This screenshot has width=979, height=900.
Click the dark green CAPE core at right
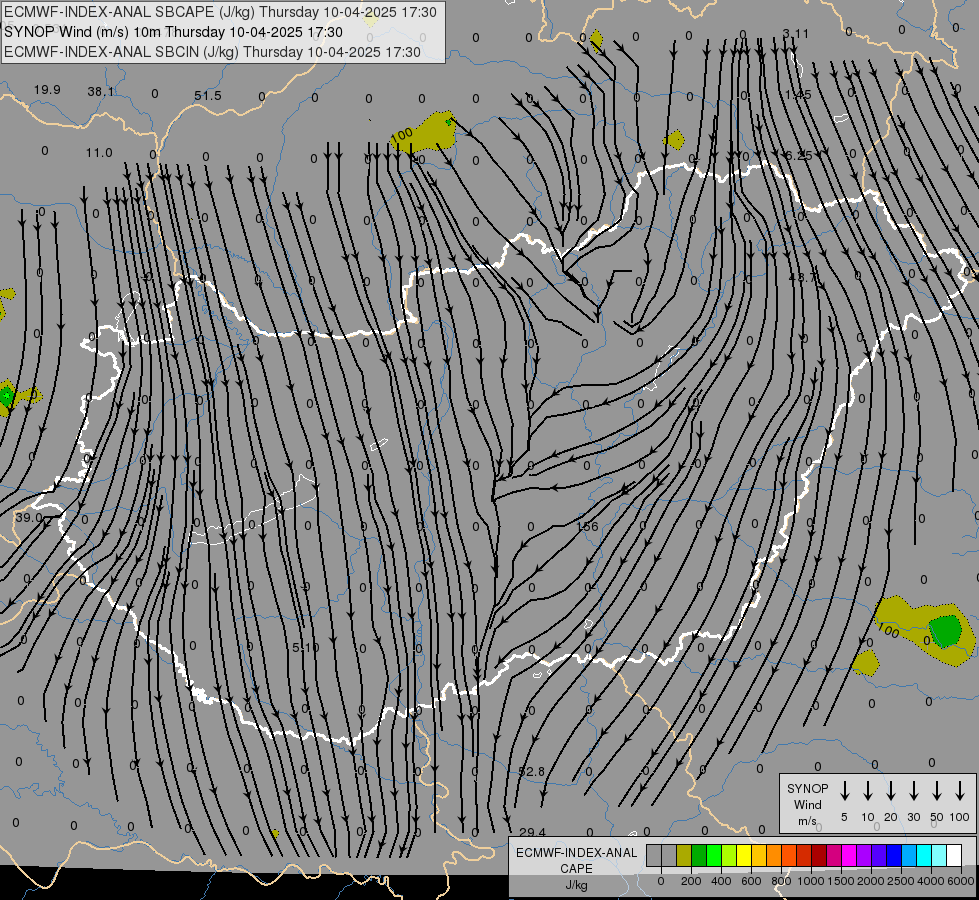click(x=945, y=631)
